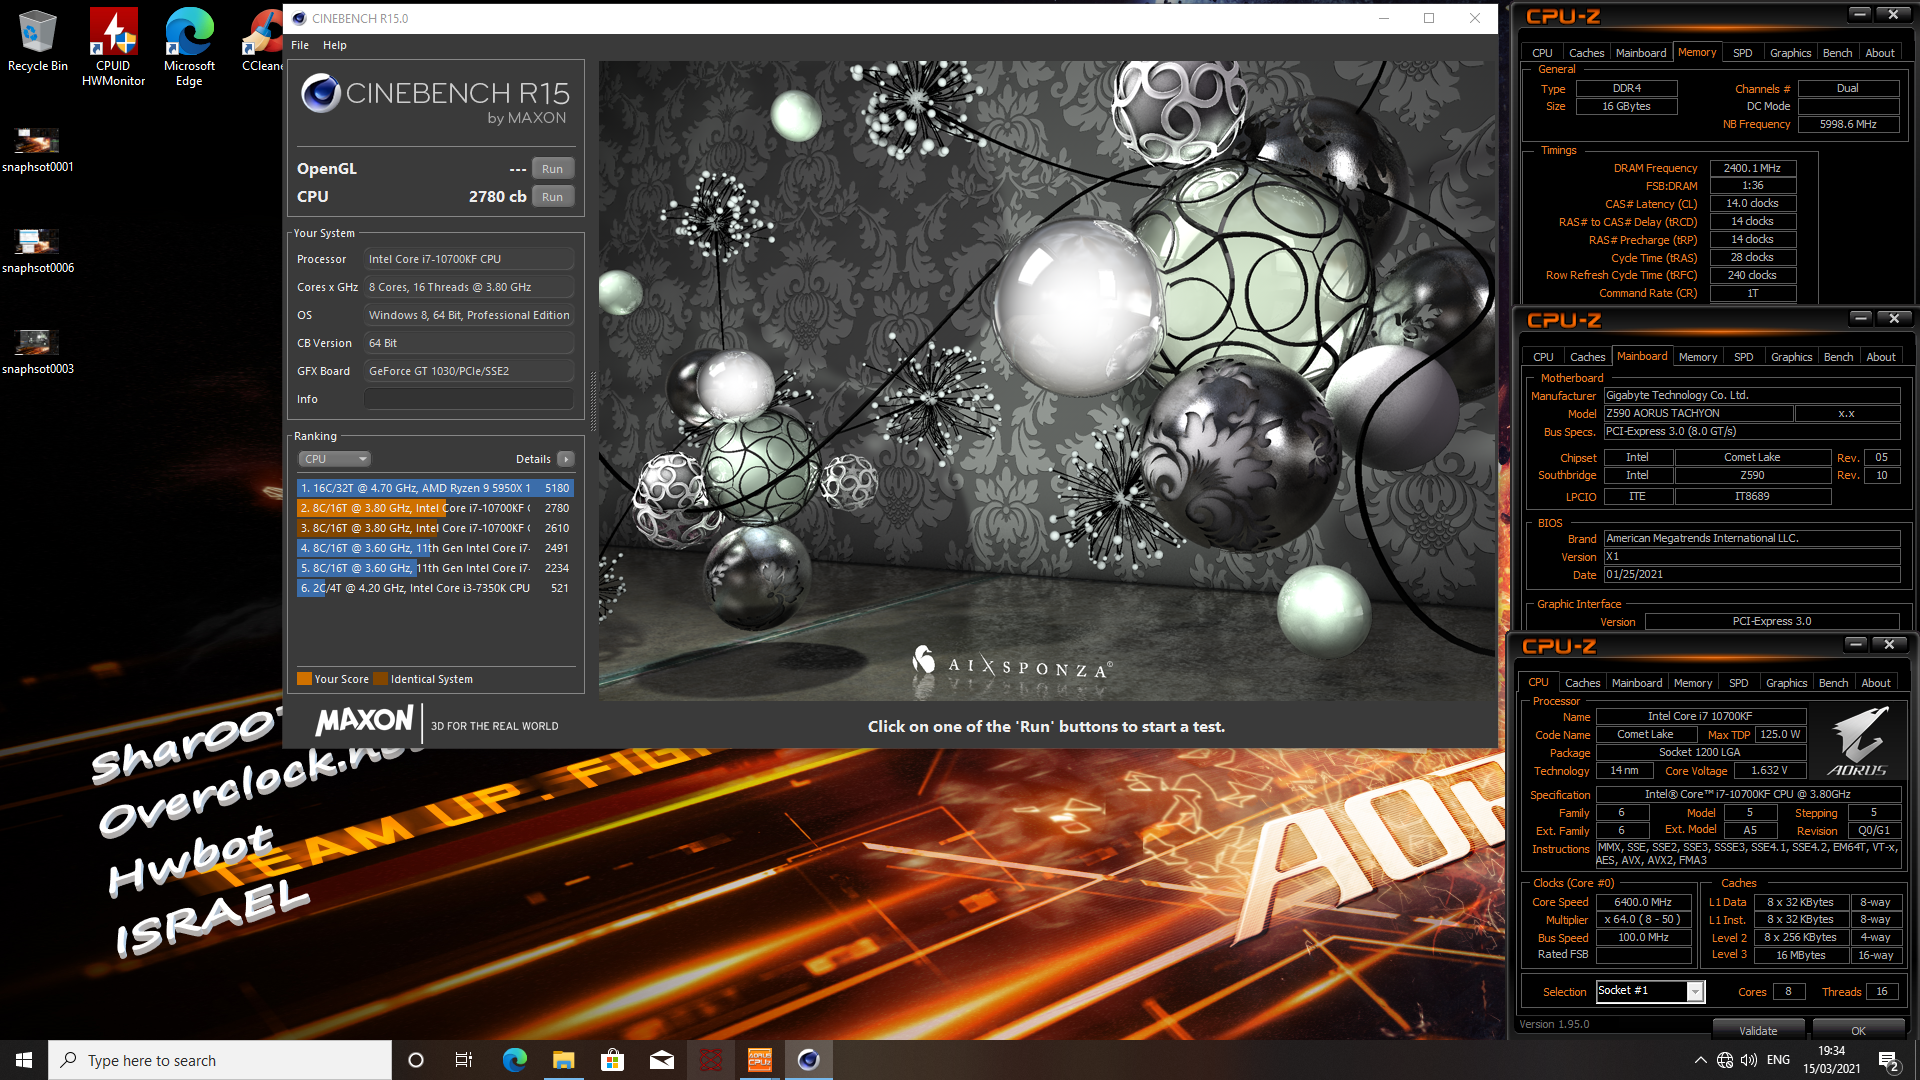
Task: Open red app icon on taskbar
Action: click(x=710, y=1060)
